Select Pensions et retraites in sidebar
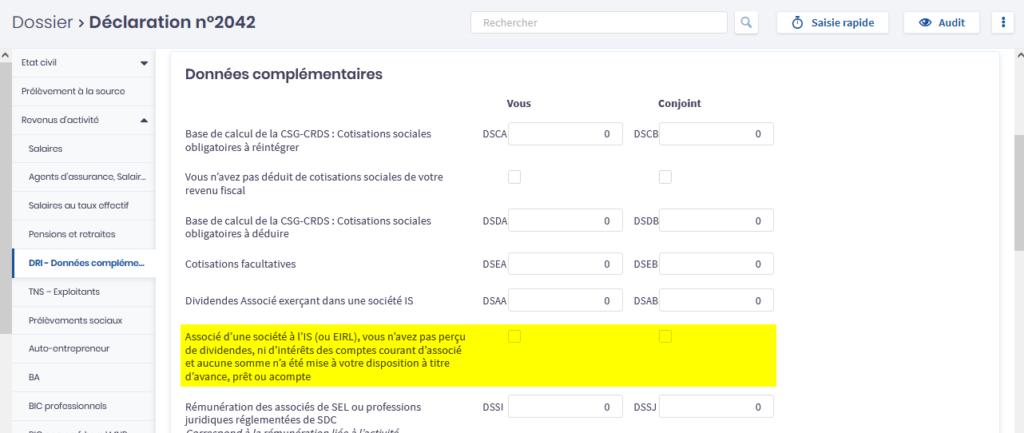Image resolution: width=1024 pixels, height=433 pixels. (72, 234)
